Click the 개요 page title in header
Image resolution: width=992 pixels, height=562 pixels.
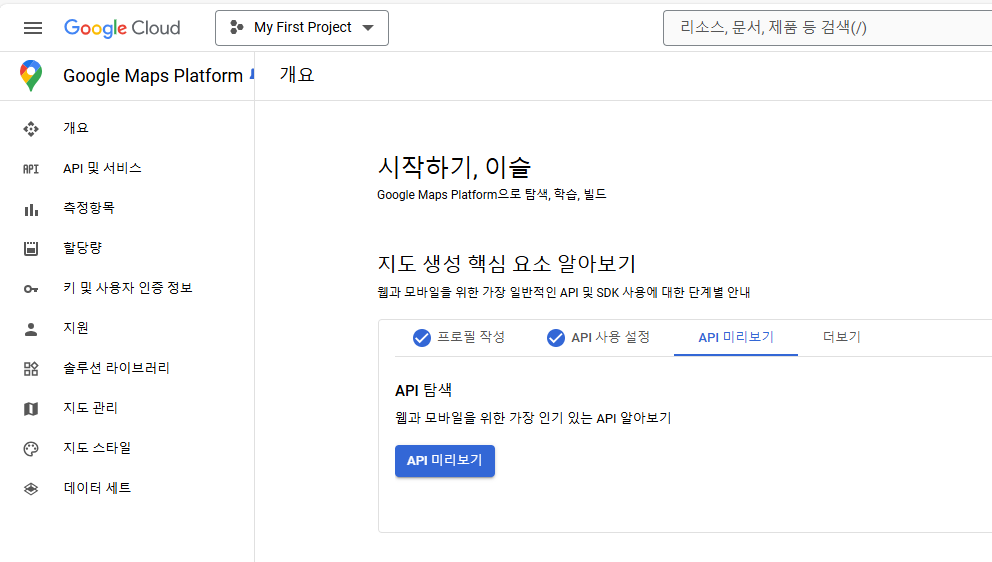pos(297,75)
